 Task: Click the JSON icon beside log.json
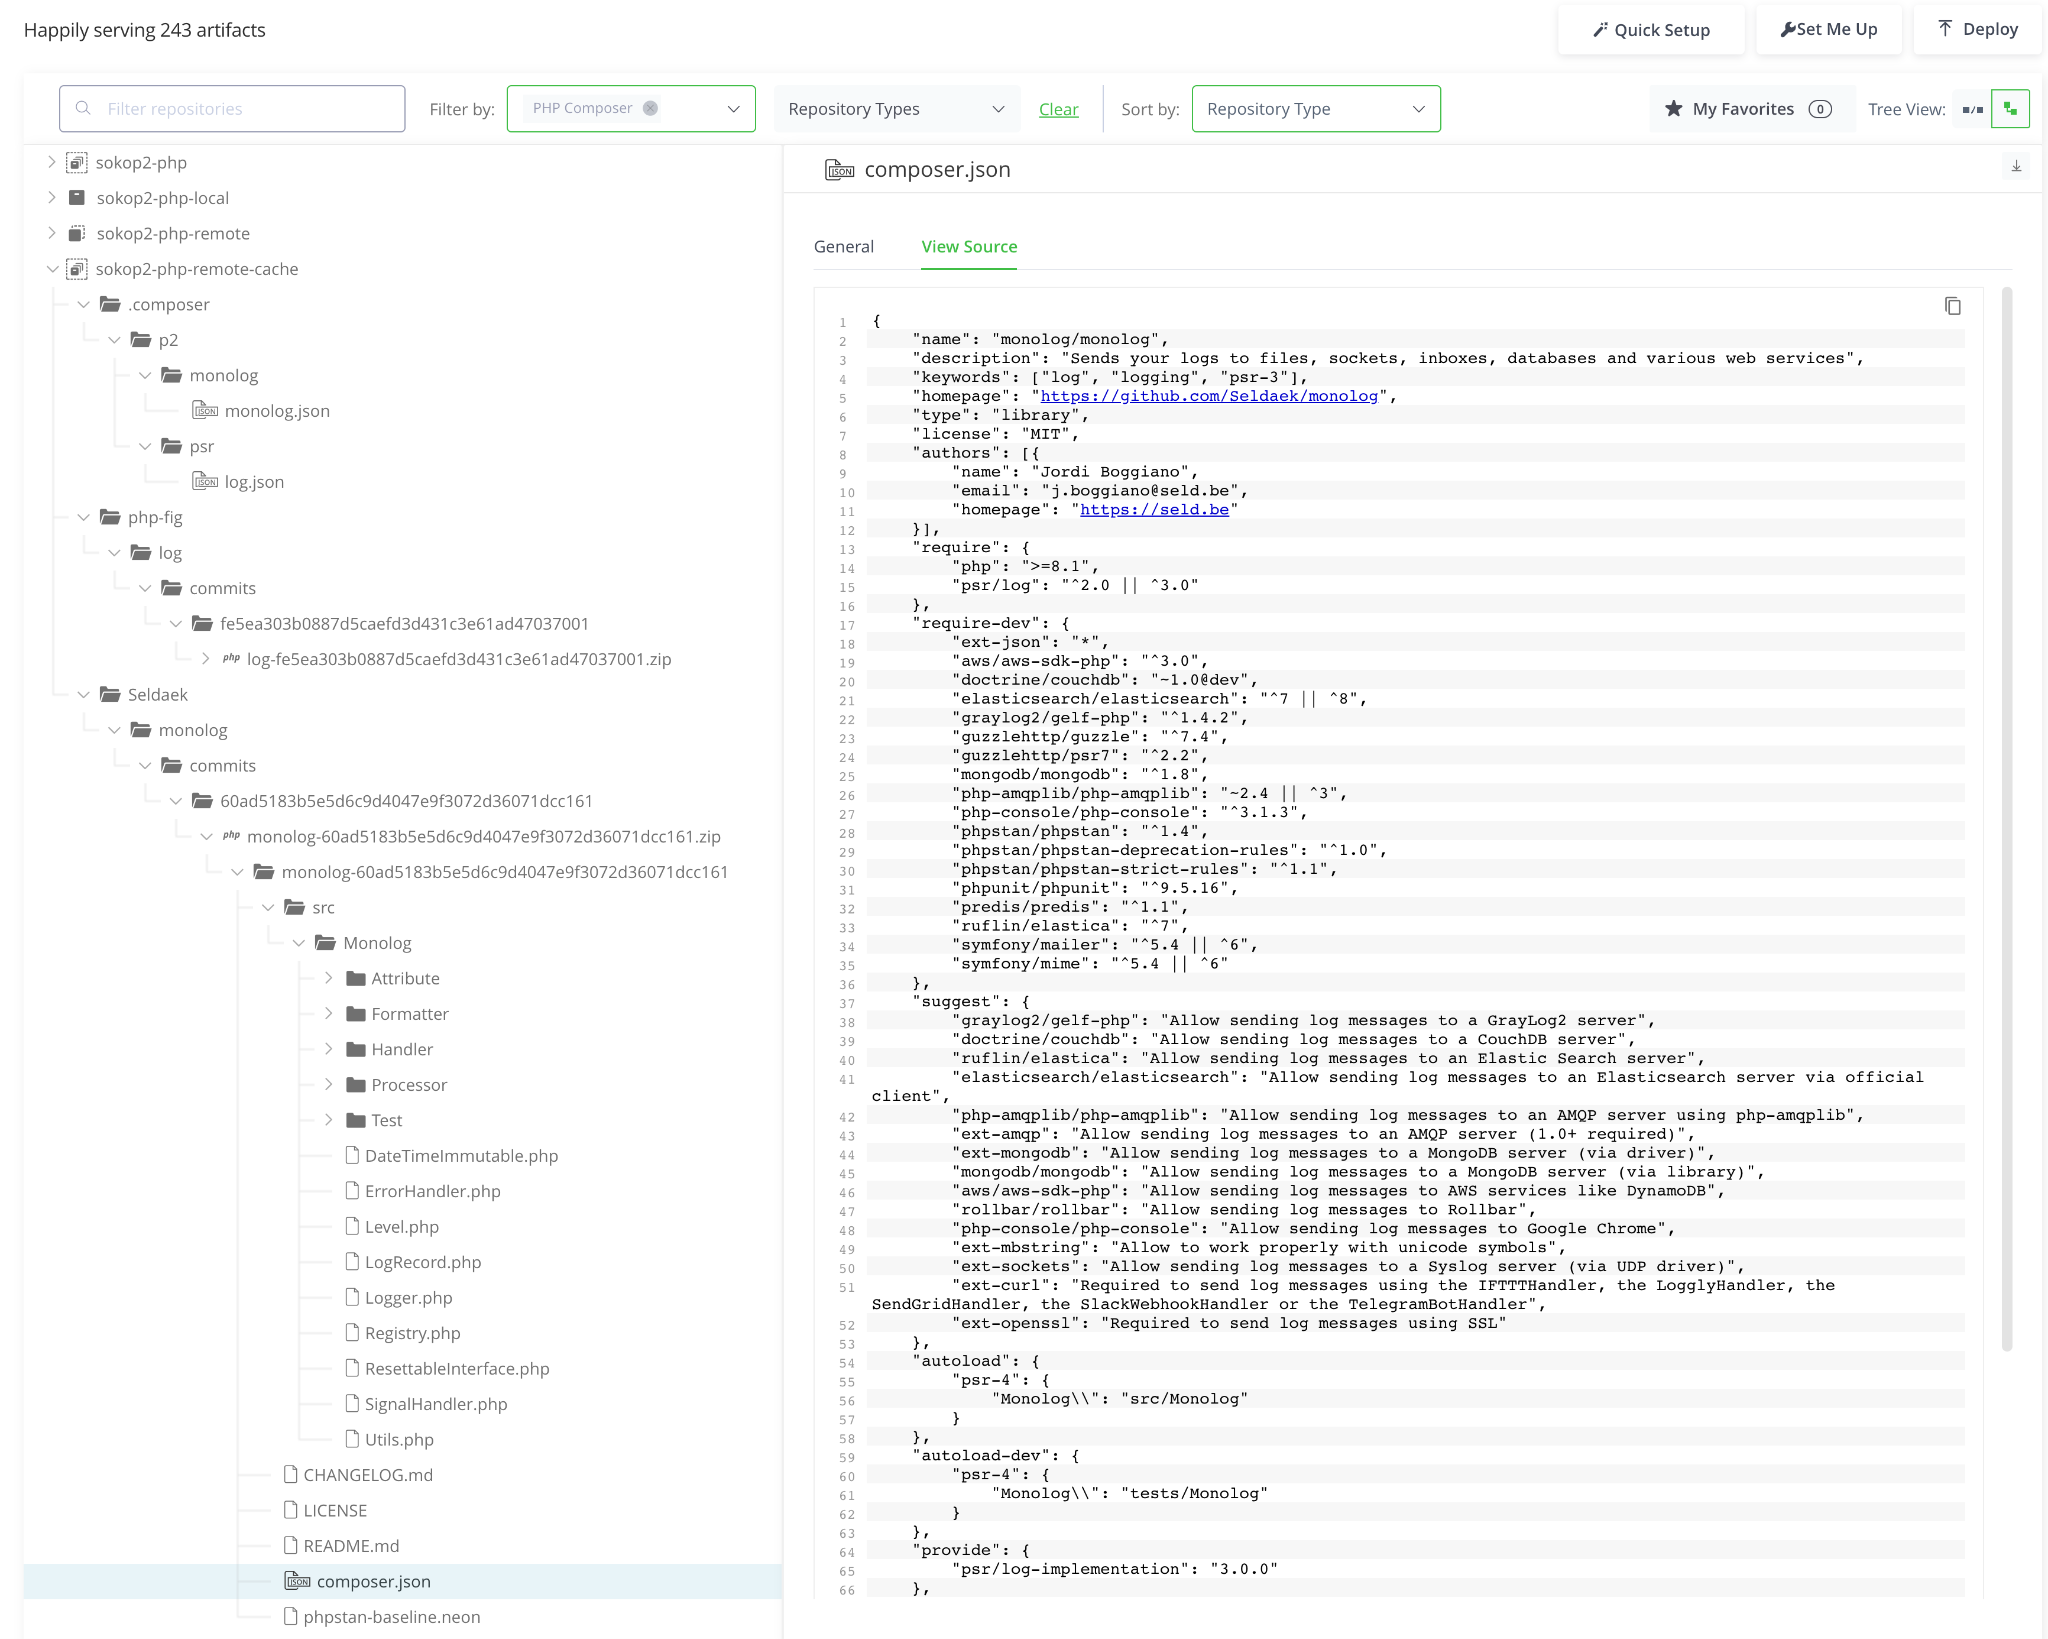[205, 482]
